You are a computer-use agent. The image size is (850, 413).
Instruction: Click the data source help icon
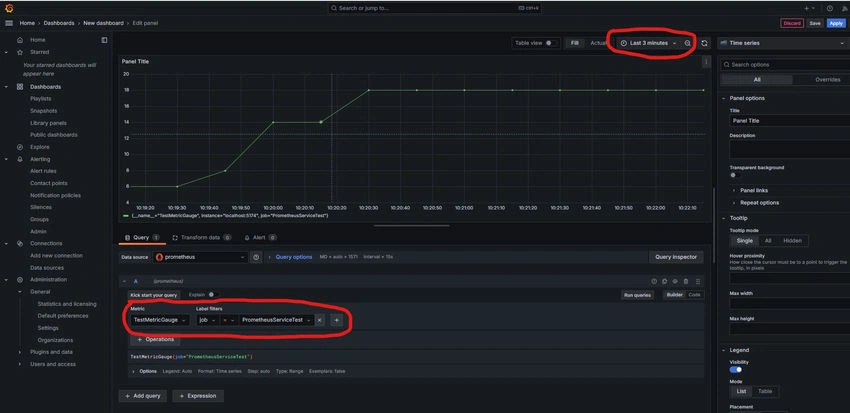pyautogui.click(x=256, y=257)
